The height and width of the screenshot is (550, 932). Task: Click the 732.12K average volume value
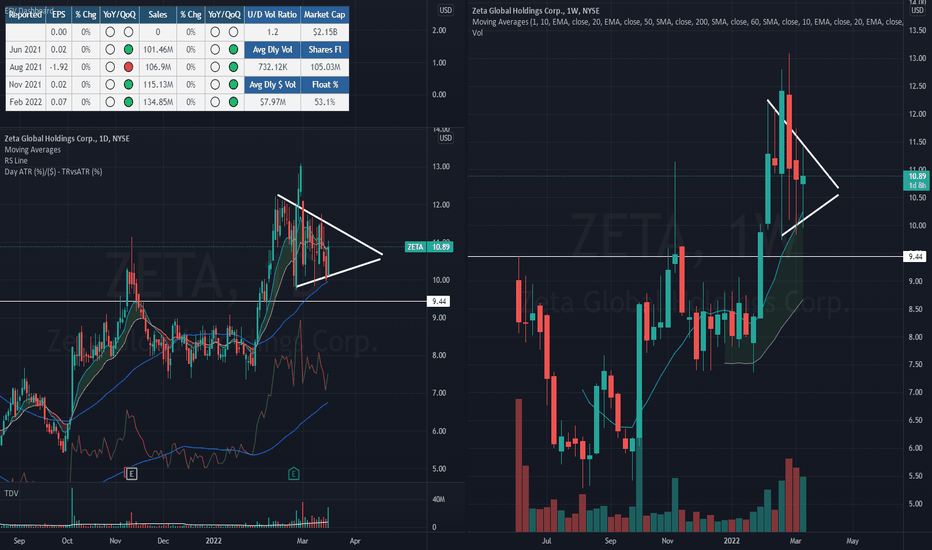[x=272, y=67]
